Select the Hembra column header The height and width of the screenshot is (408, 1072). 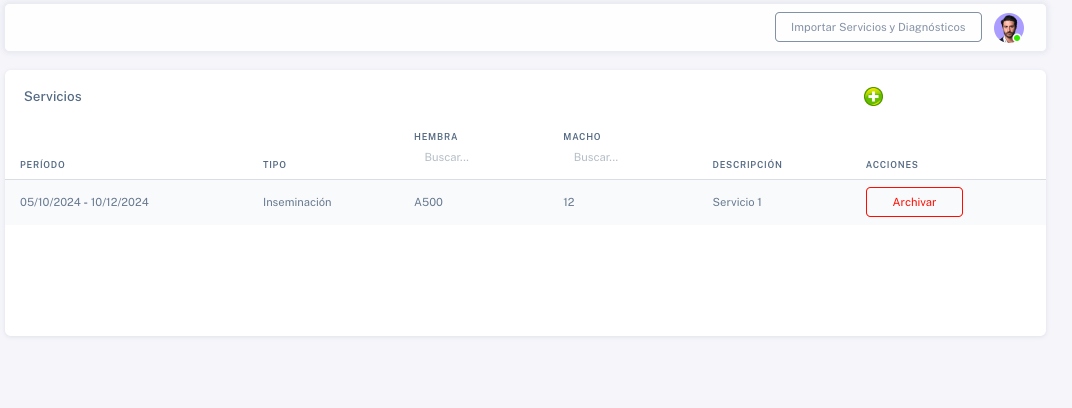[436, 137]
